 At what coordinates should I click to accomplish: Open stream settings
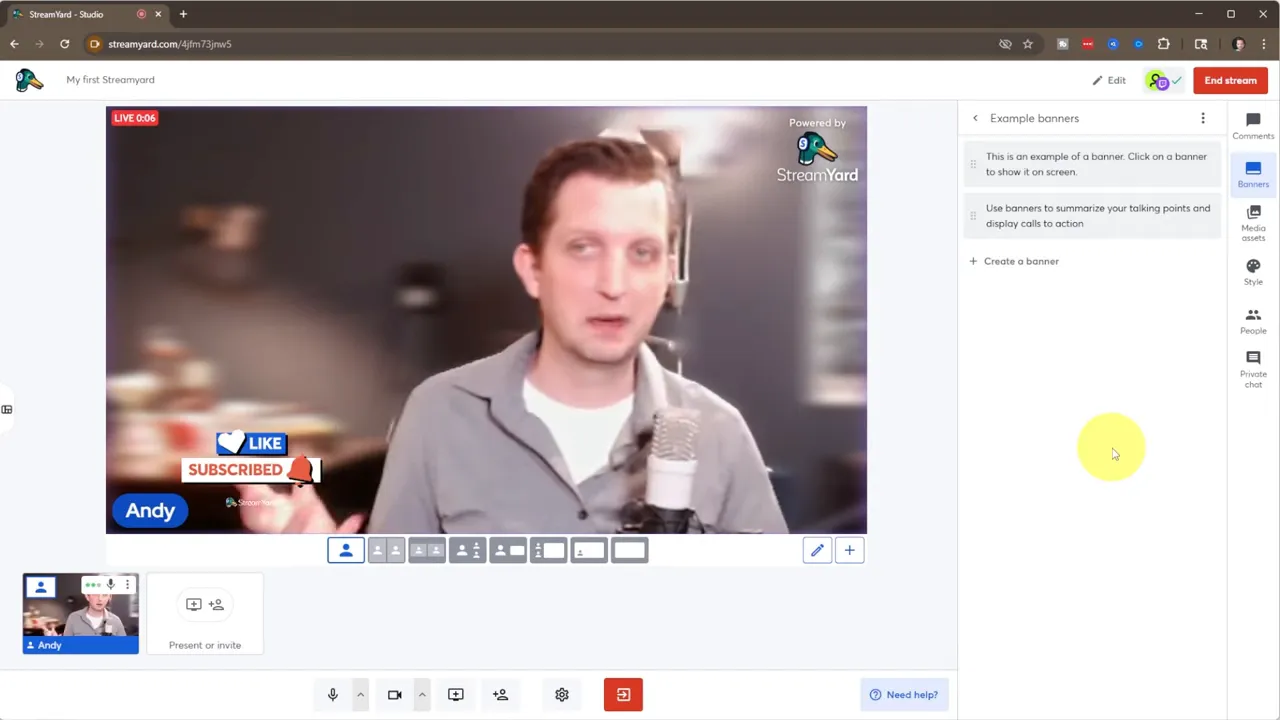pyautogui.click(x=561, y=694)
